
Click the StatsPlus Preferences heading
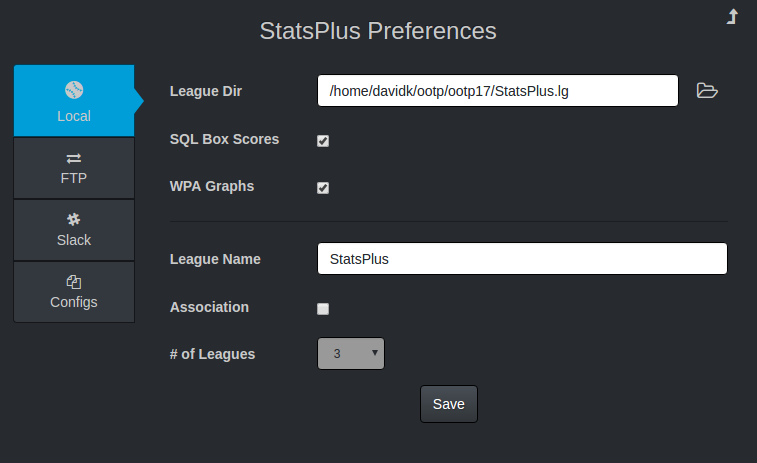[x=378, y=31]
